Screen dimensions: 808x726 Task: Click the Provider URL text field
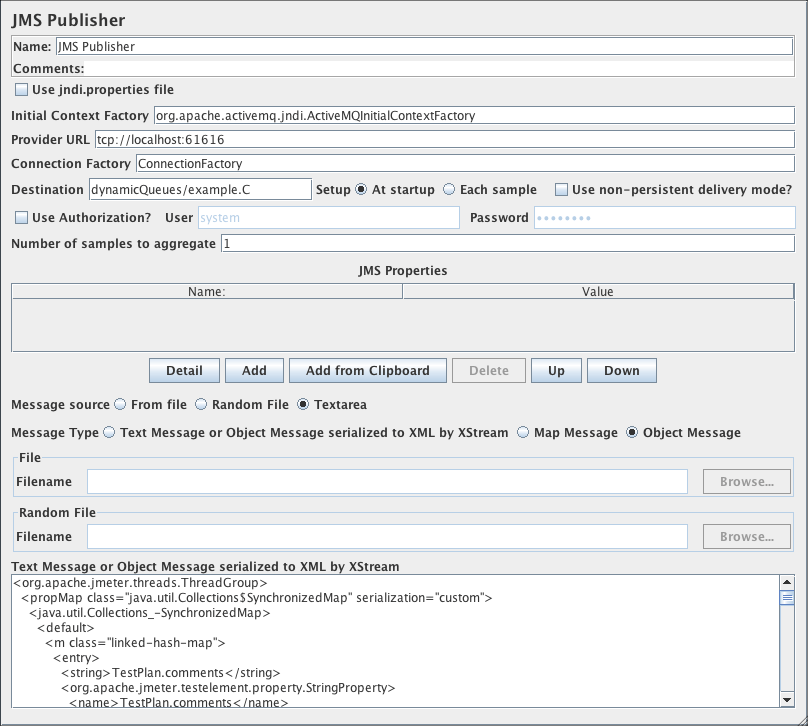[443, 139]
